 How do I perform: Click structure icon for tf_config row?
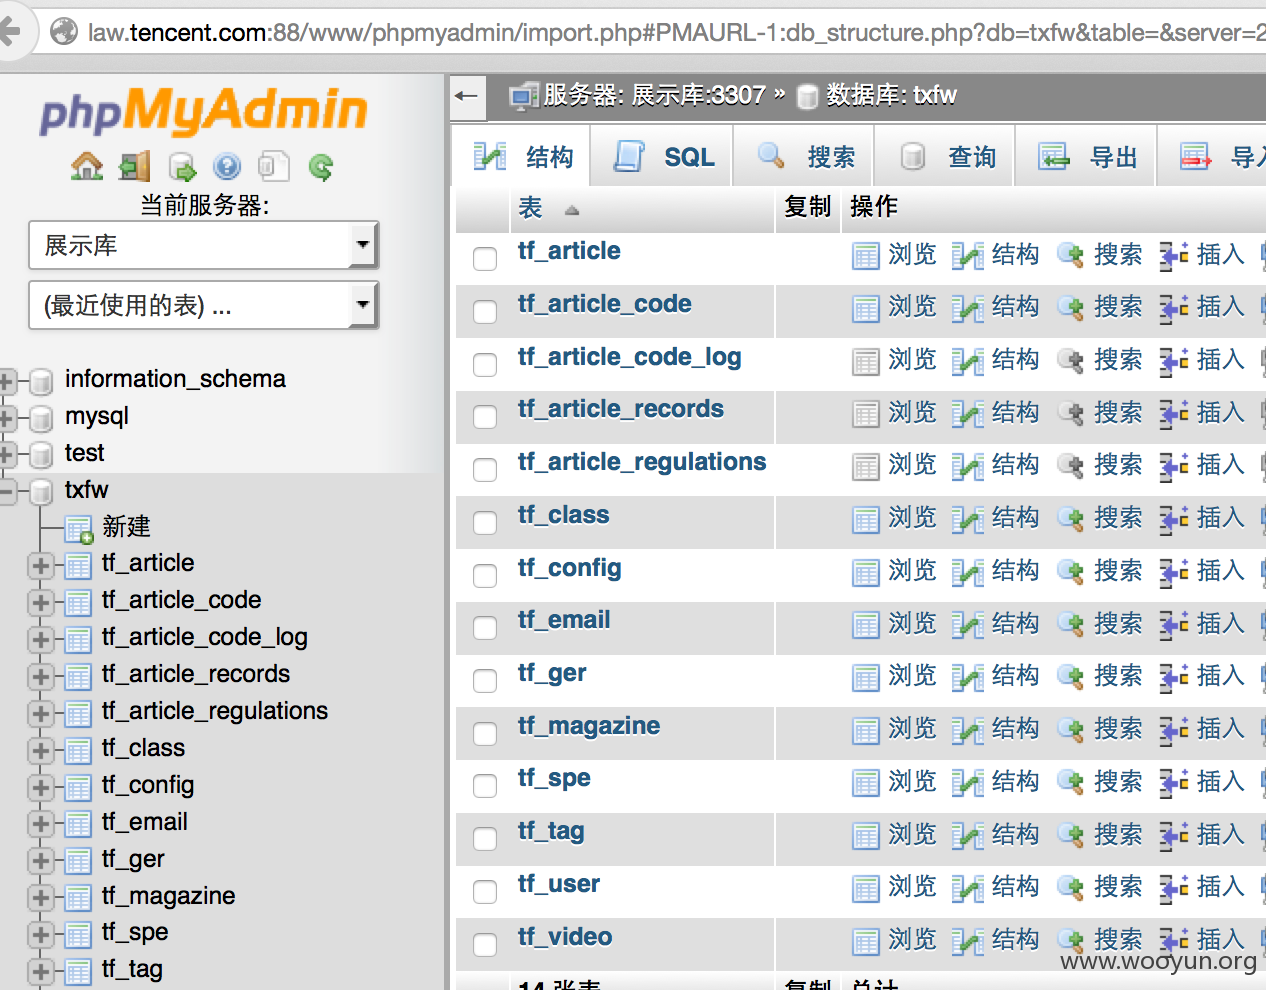[968, 572]
